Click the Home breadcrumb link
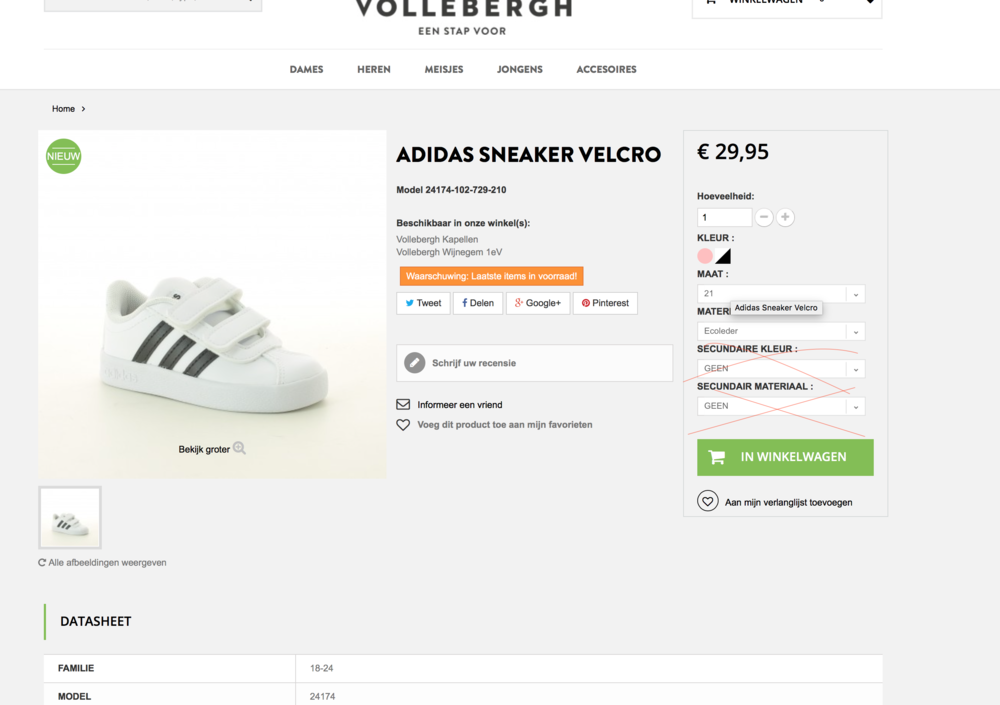 63,108
